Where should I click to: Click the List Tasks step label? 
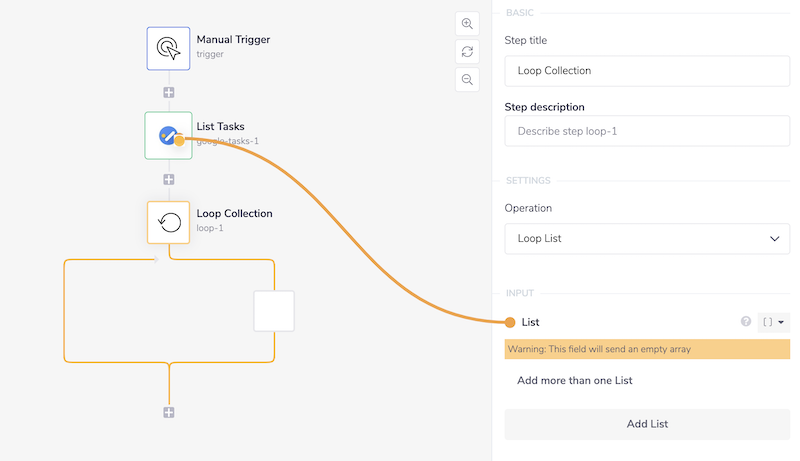220,126
